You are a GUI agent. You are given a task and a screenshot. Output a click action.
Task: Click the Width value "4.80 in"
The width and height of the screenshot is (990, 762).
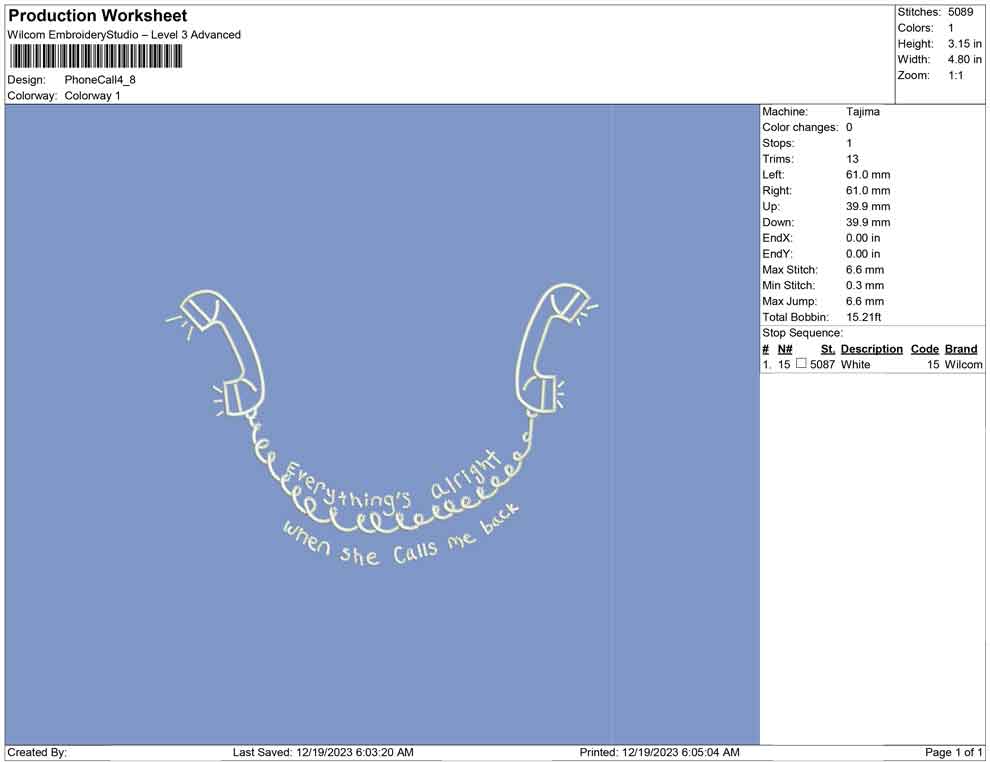964,59
